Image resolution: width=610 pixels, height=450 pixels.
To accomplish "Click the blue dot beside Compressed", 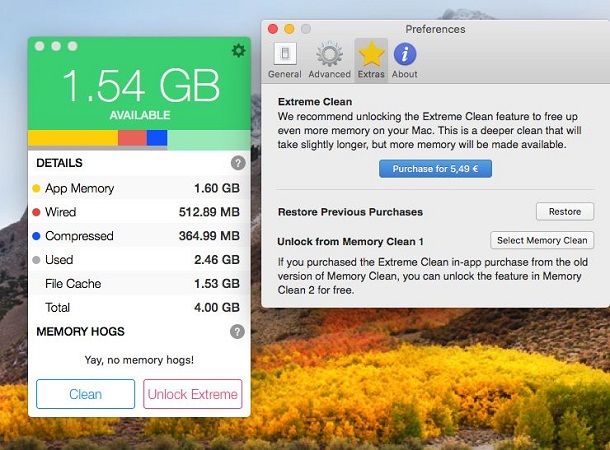I will point(36,236).
